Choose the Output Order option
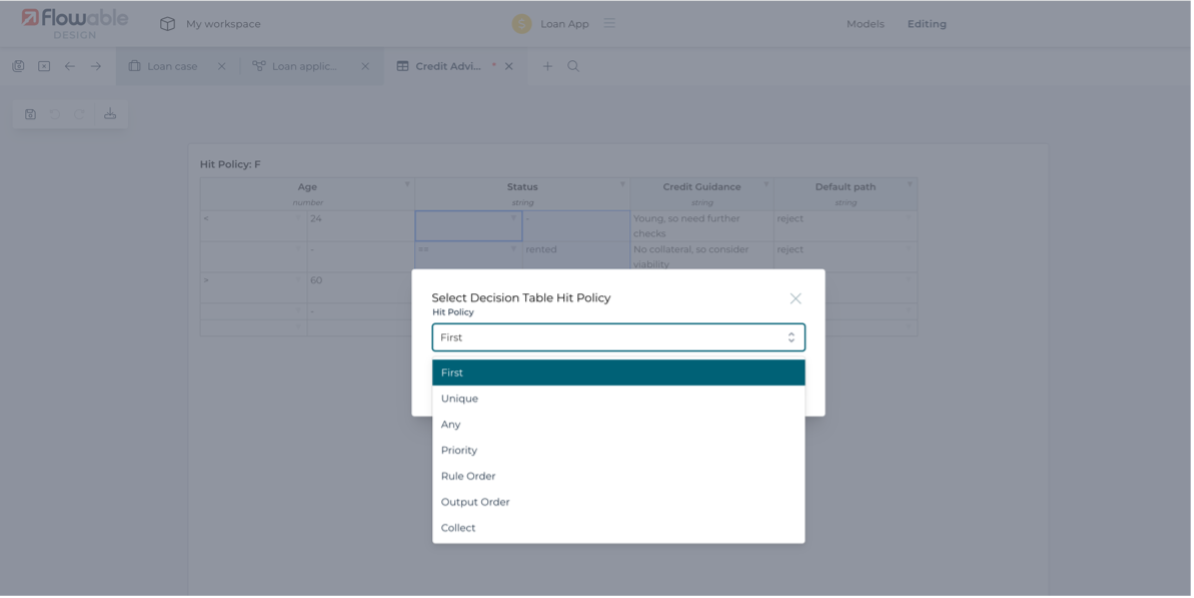1194x598 pixels. 475,502
